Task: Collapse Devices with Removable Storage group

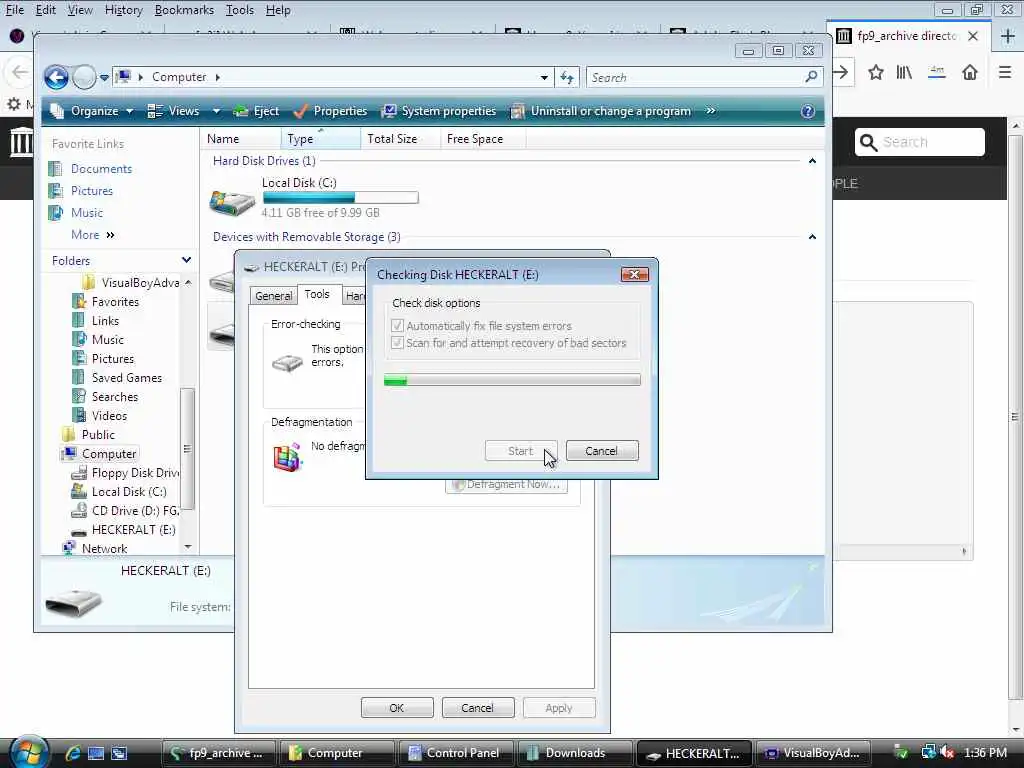Action: tap(812, 236)
